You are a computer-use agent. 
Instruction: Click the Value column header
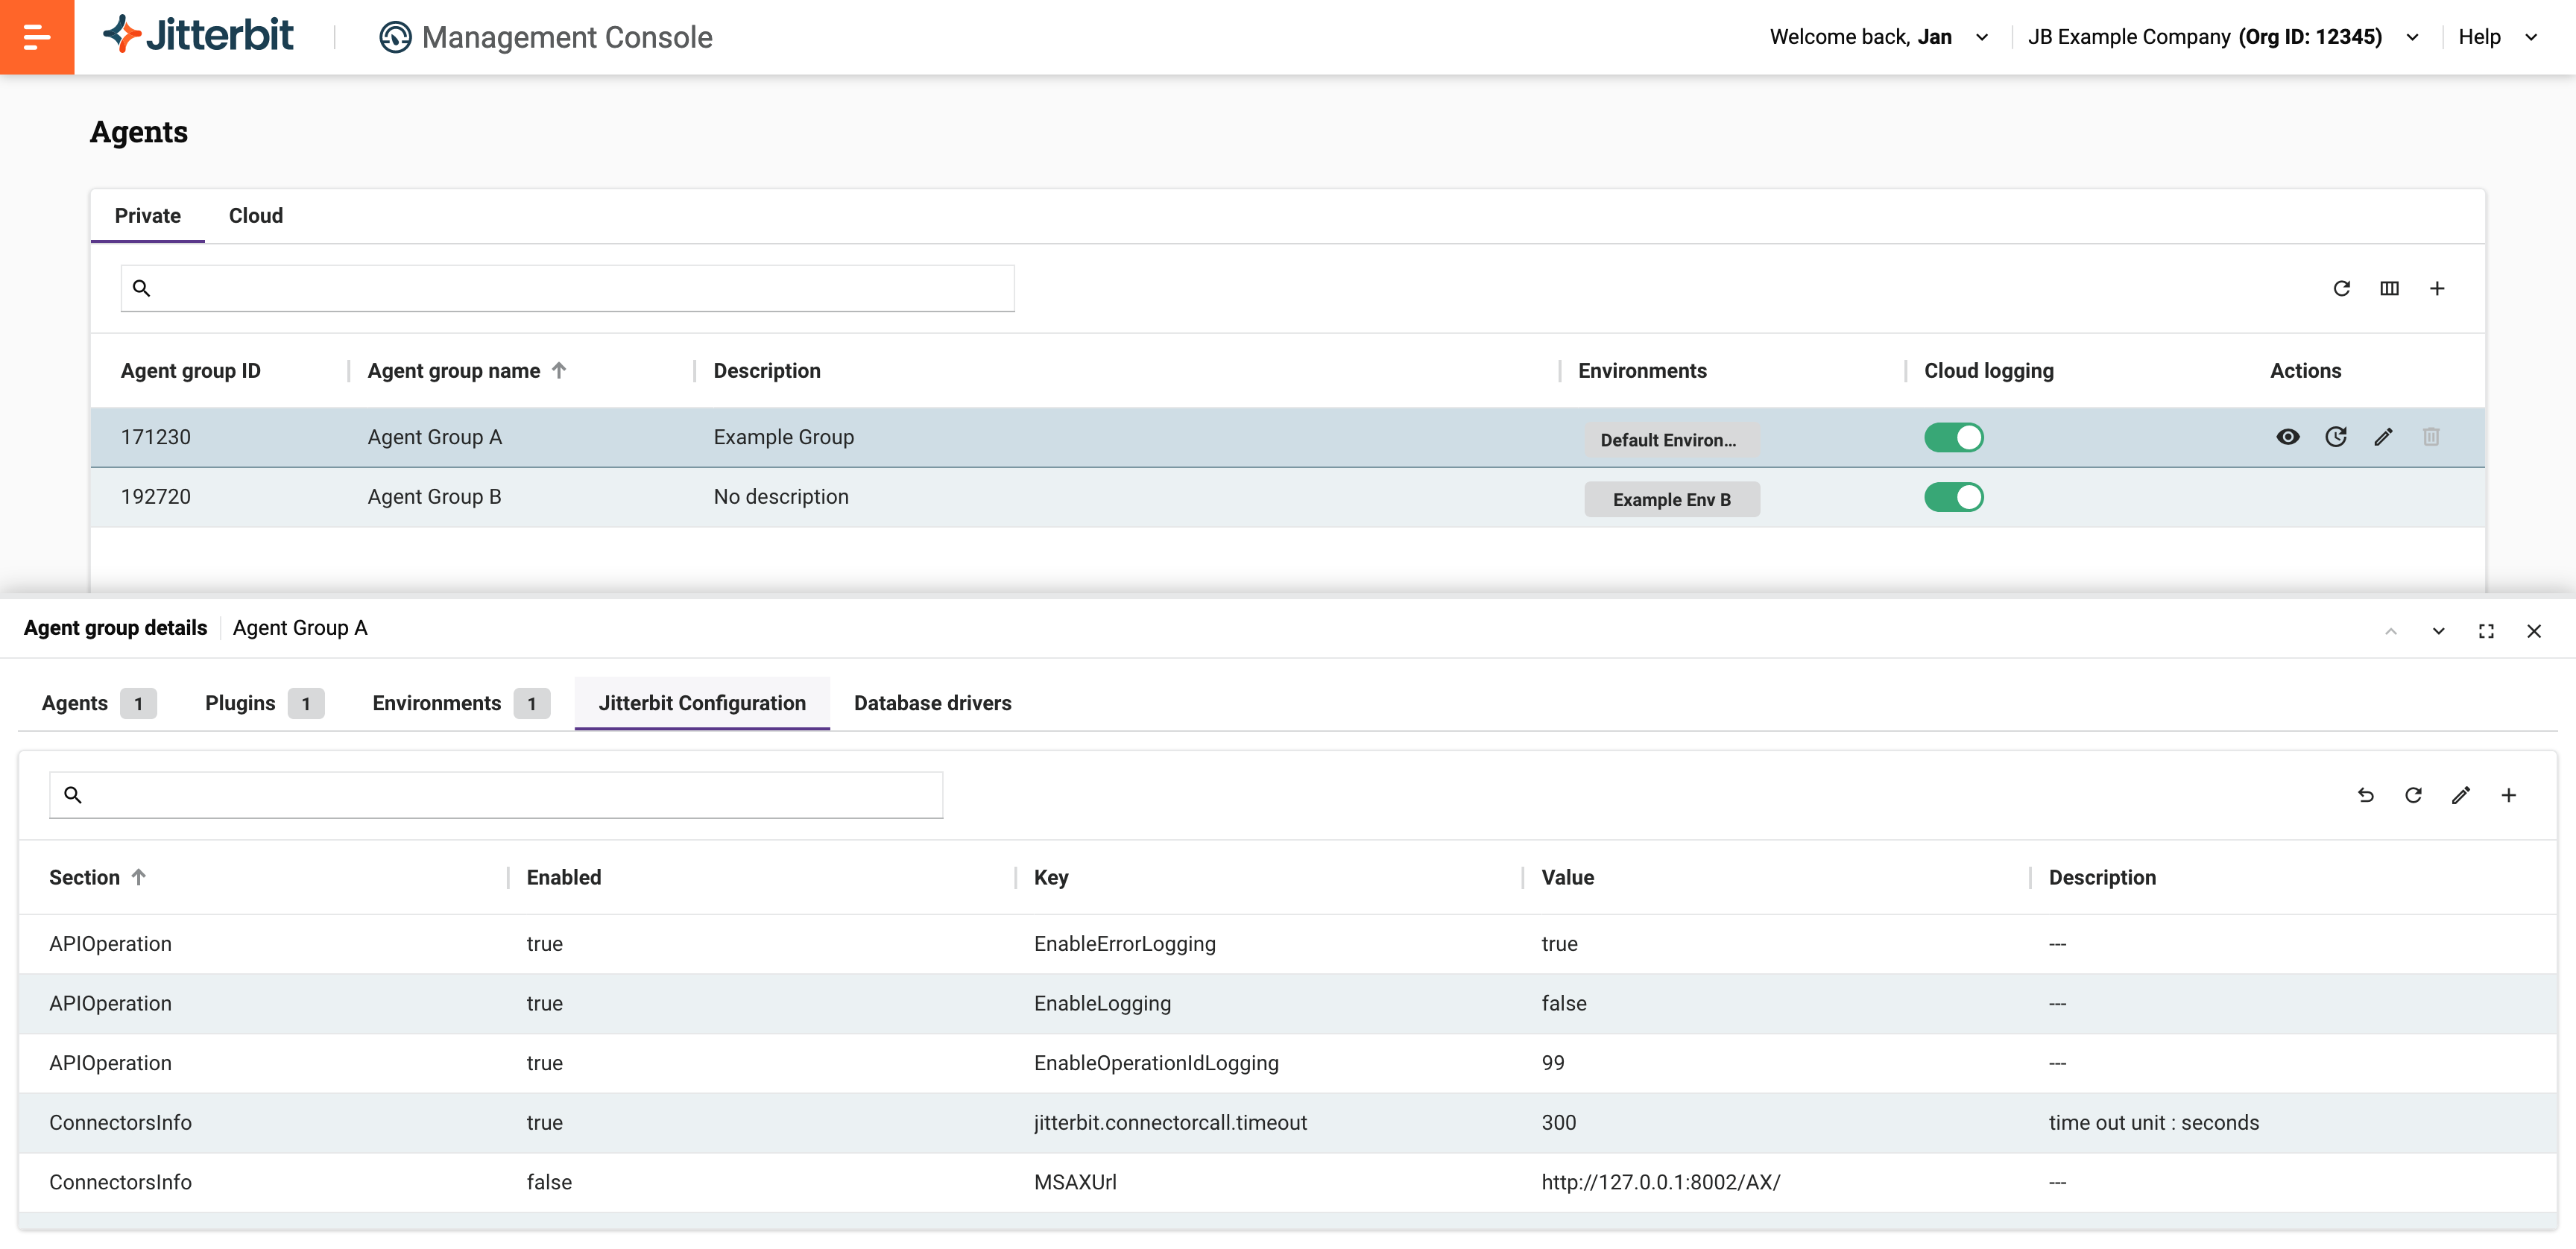(1567, 877)
